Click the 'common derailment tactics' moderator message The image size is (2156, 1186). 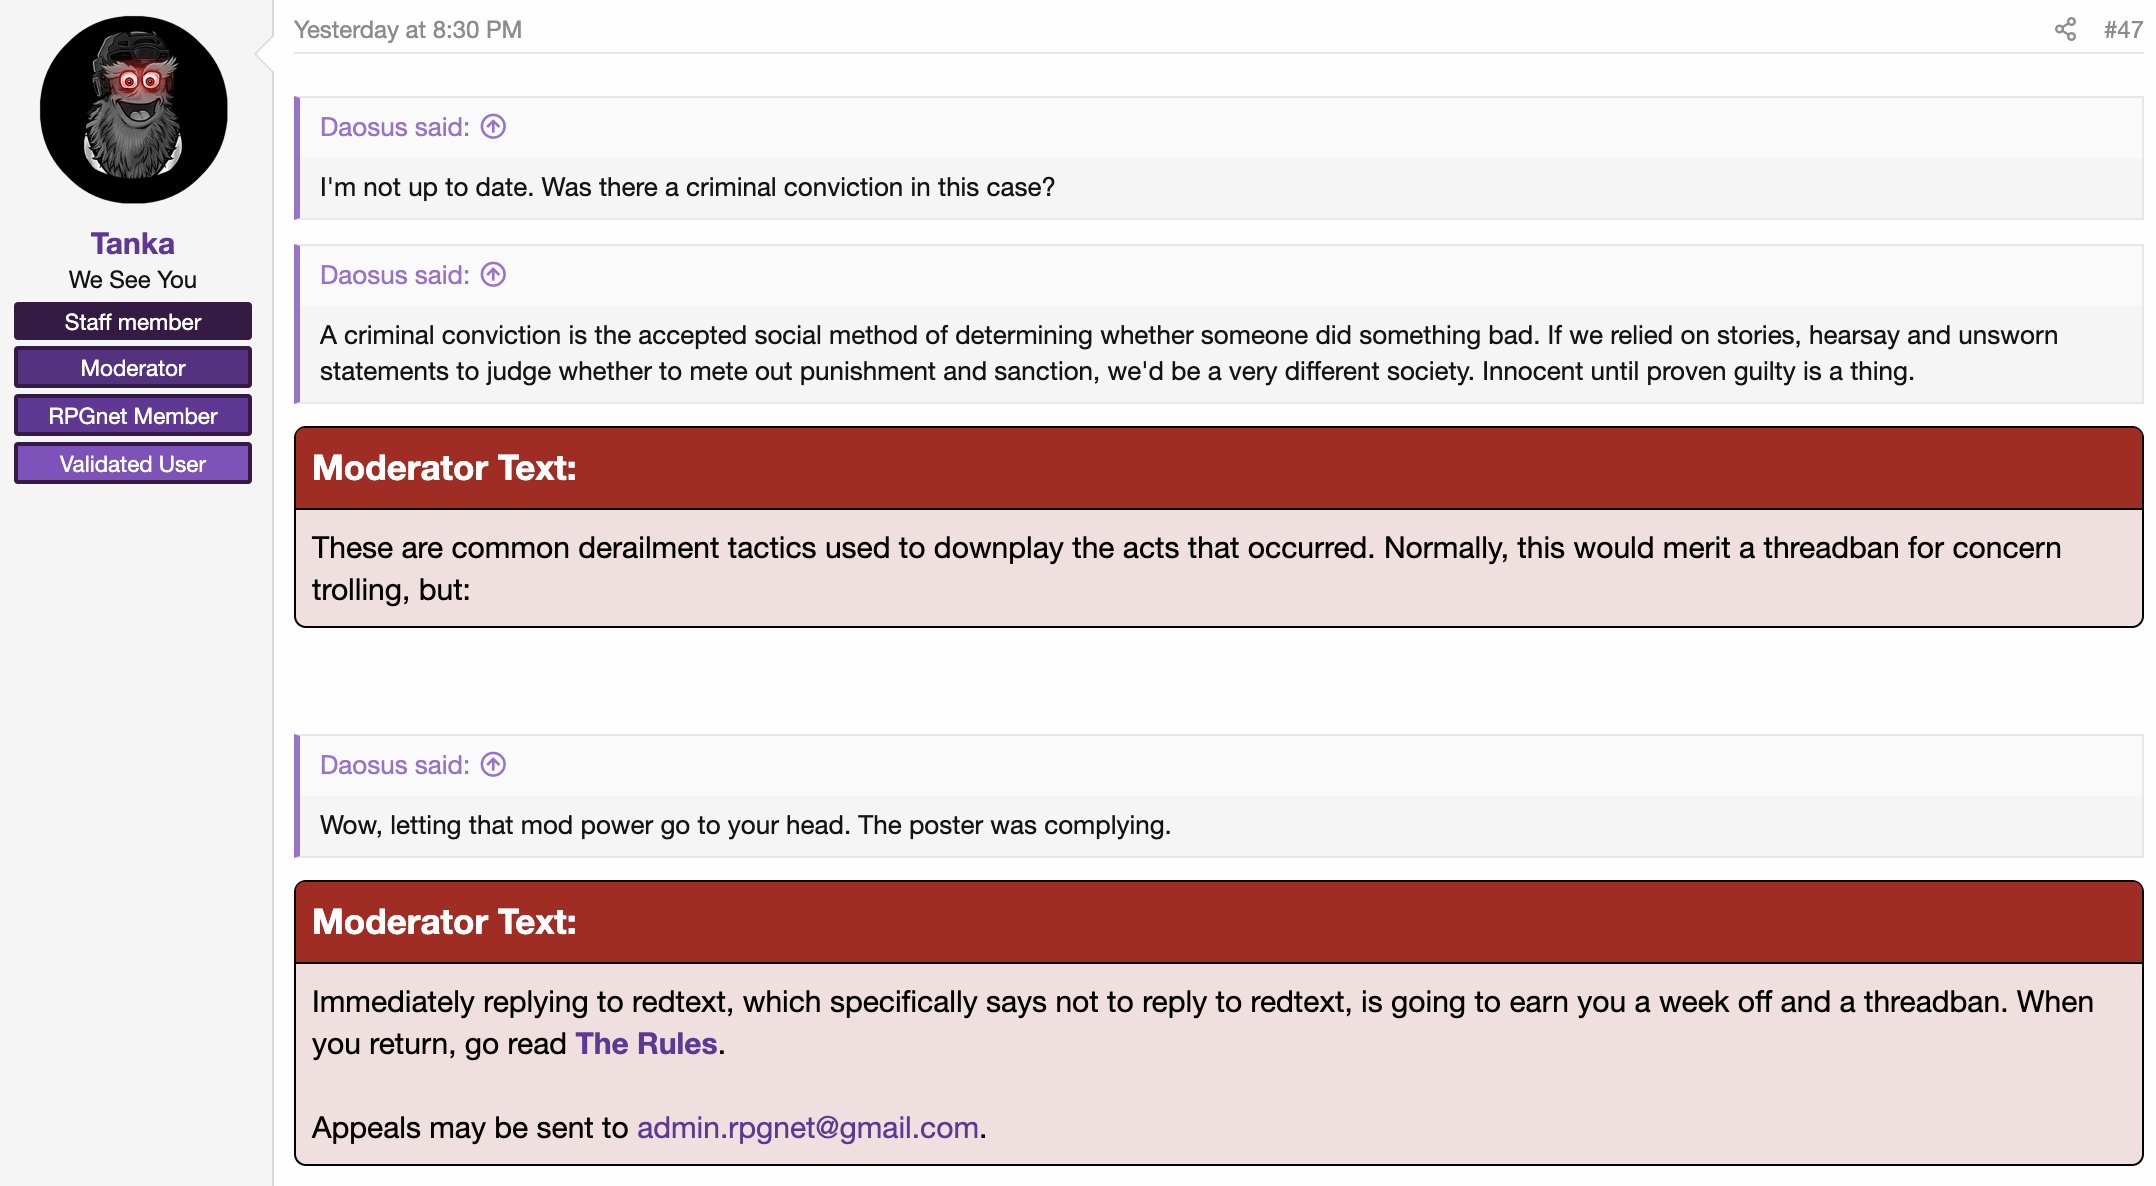pyautogui.click(x=1187, y=568)
